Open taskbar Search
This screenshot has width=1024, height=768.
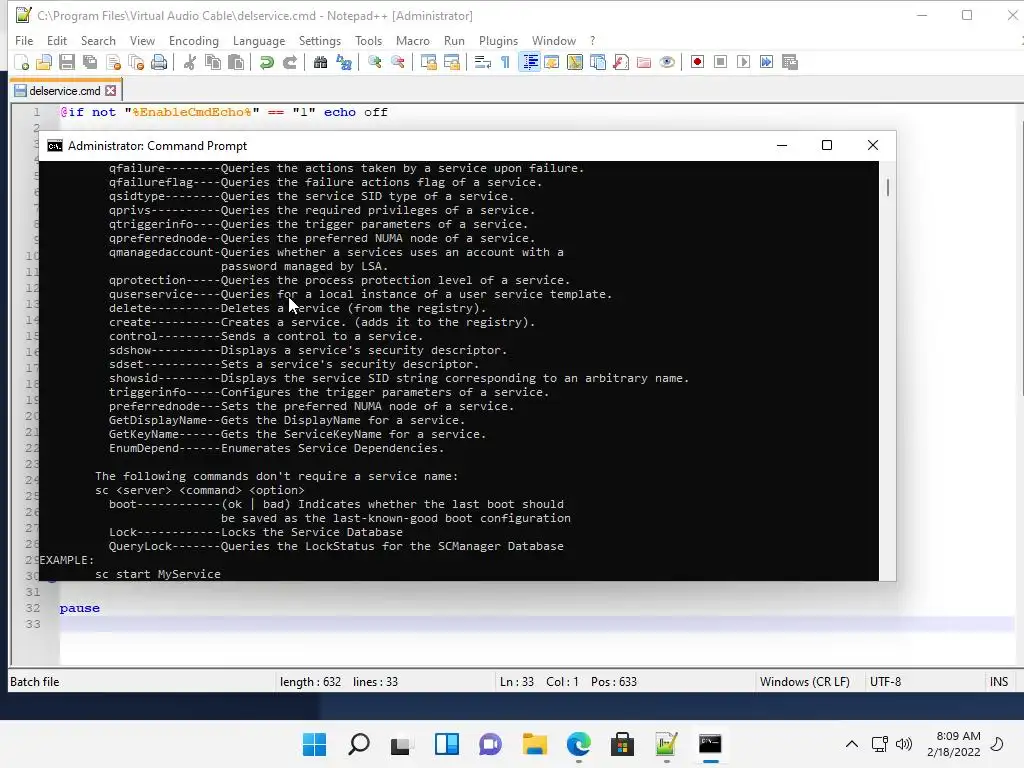tap(359, 744)
